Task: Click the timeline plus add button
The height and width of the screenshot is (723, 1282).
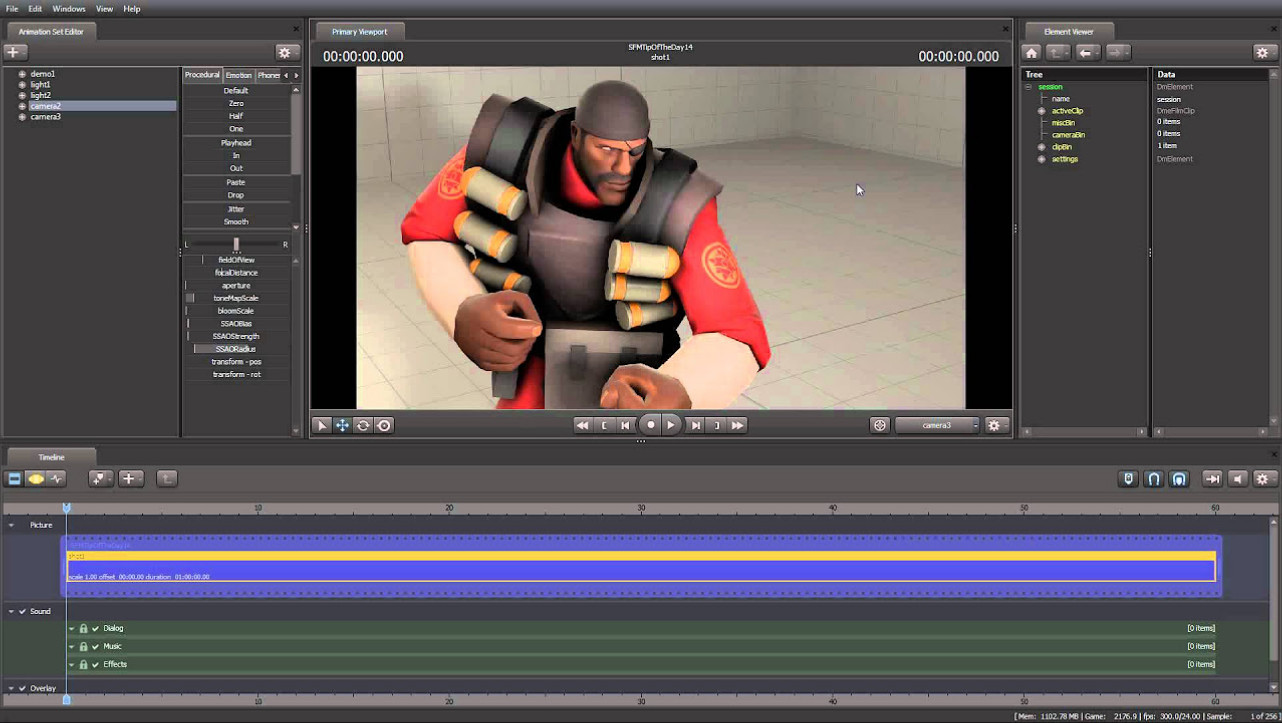Action: click(132, 479)
